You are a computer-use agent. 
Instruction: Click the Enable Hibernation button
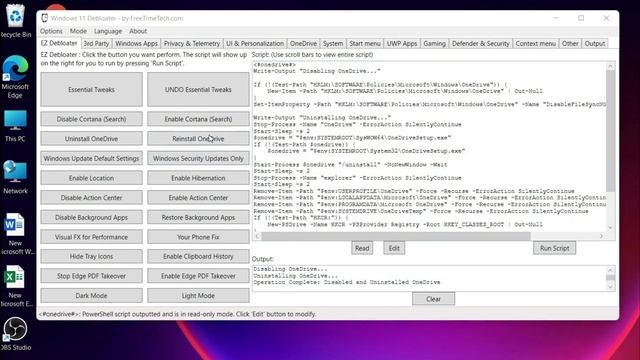(x=198, y=178)
